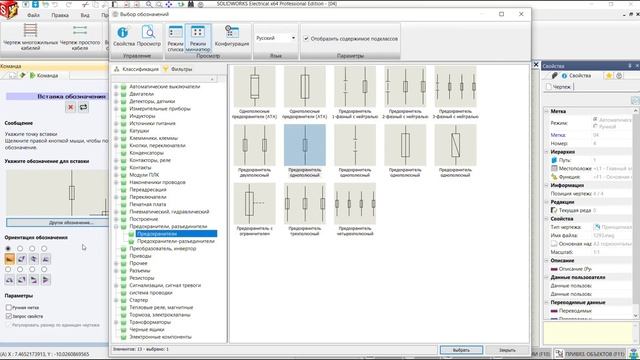Select Электронные компоненты in the tree
The height and width of the screenshot is (360, 640).
(160, 337)
